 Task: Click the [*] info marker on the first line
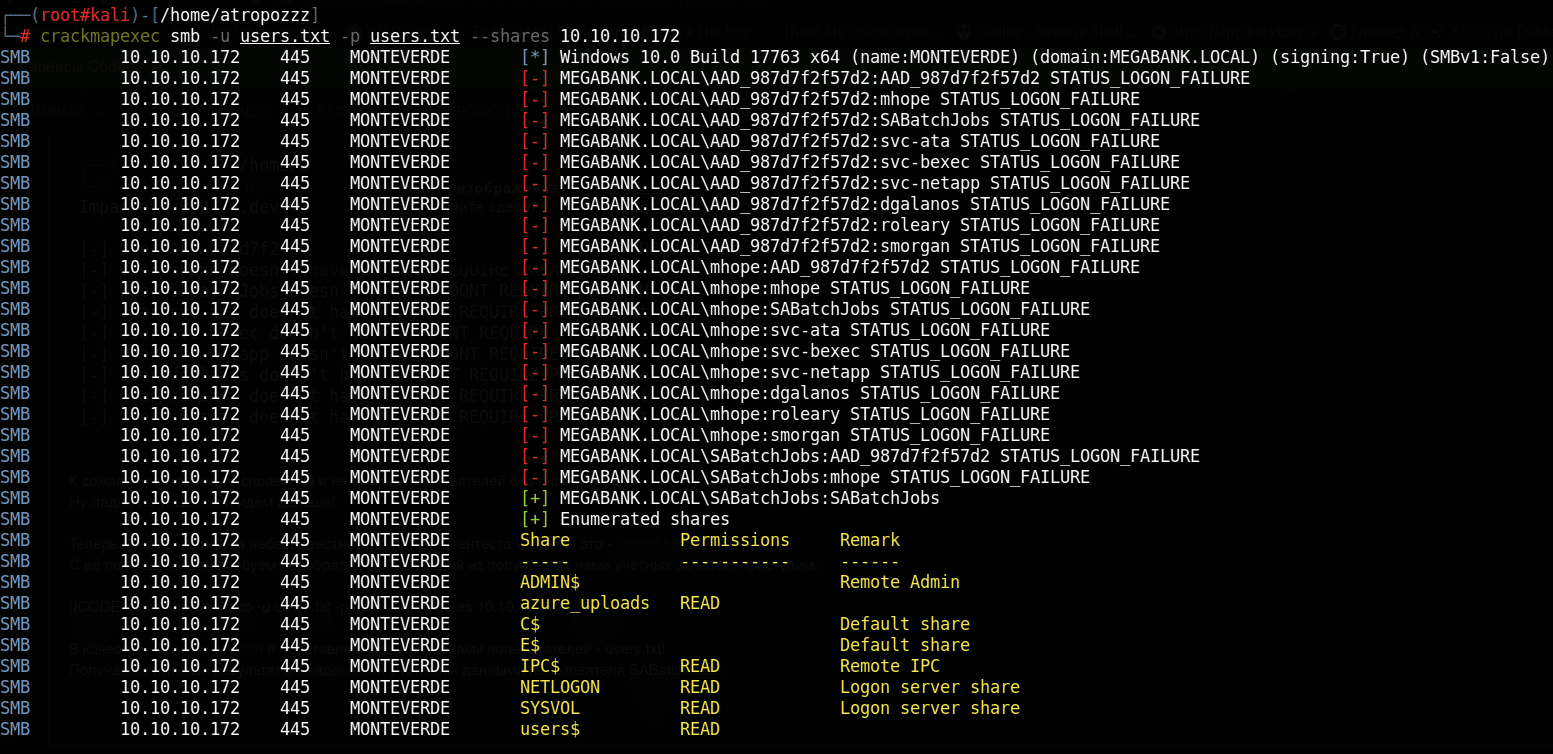[x=535, y=57]
